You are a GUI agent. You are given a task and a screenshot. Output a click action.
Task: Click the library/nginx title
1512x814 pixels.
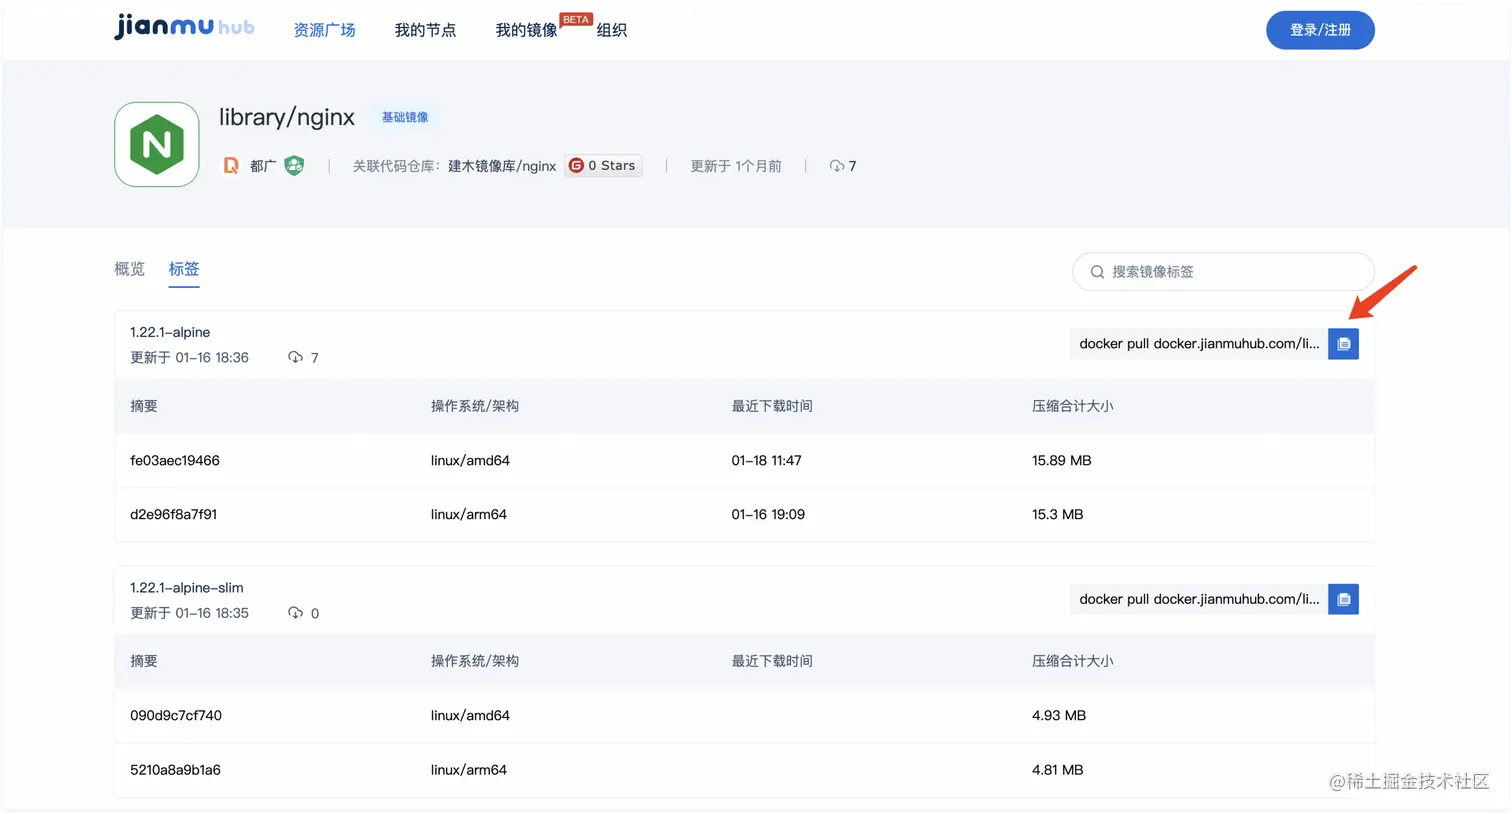[287, 117]
